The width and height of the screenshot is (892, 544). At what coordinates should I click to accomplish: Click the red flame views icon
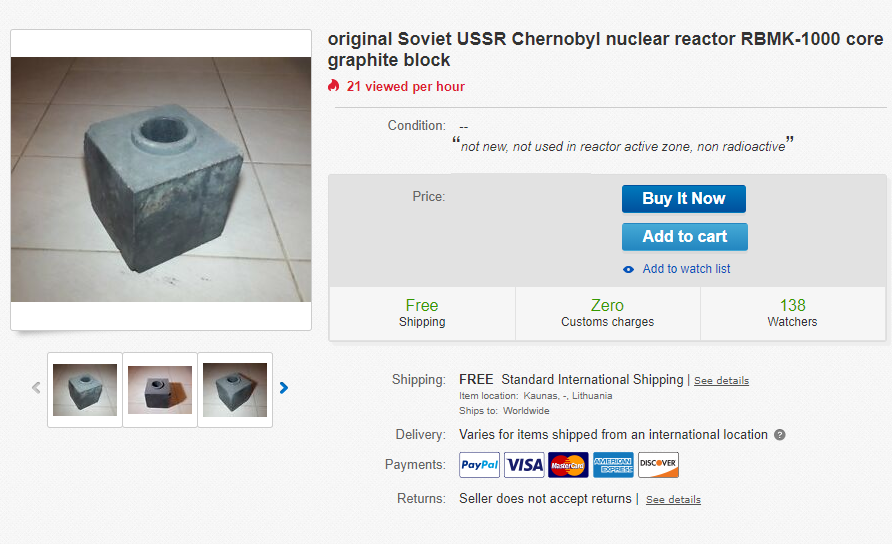click(x=334, y=86)
